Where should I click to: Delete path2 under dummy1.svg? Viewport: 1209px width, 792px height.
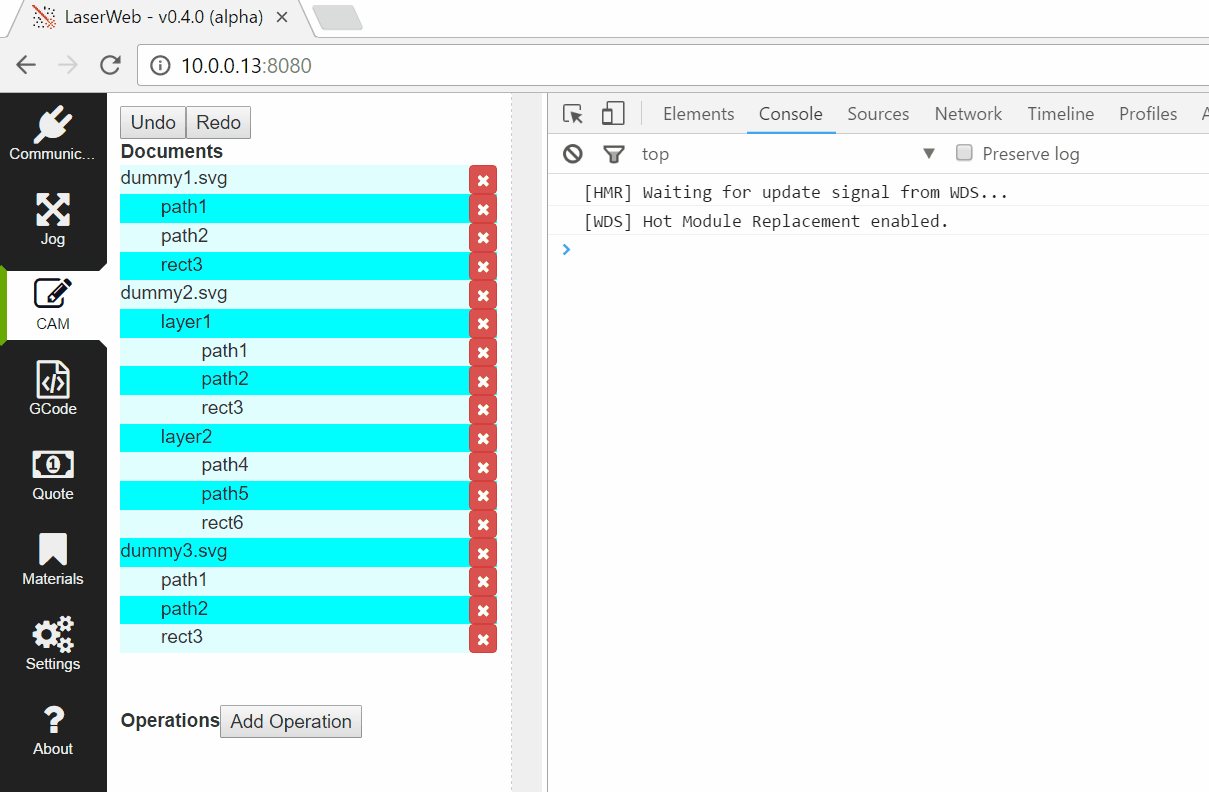click(483, 238)
